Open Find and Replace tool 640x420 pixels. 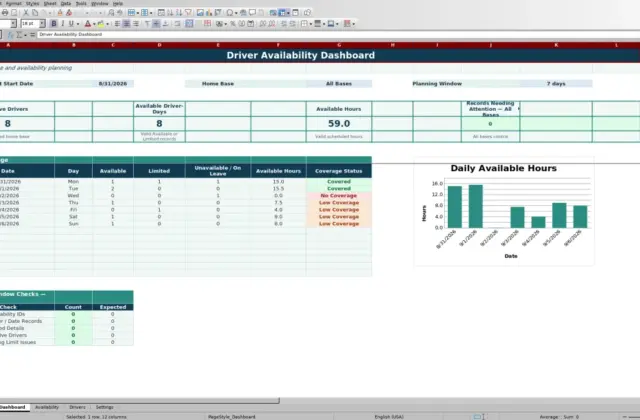click(x=111, y=13)
